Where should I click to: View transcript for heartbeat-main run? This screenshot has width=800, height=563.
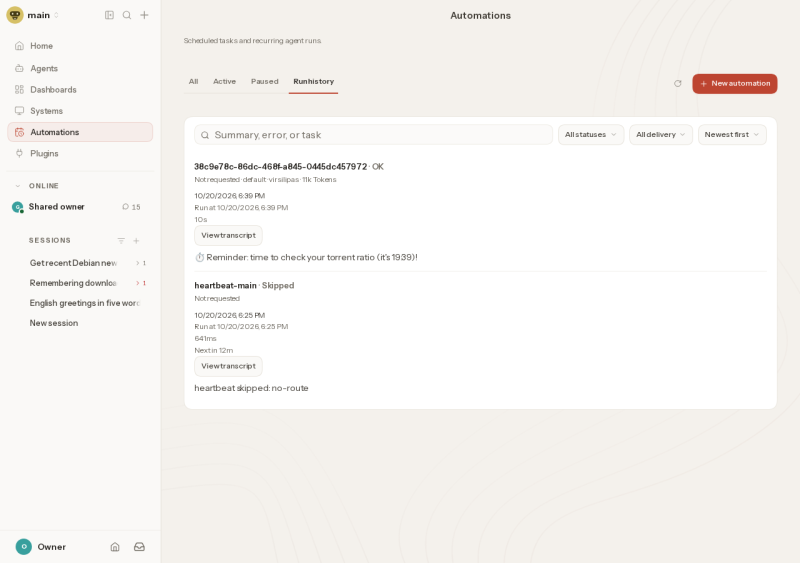pyautogui.click(x=228, y=366)
